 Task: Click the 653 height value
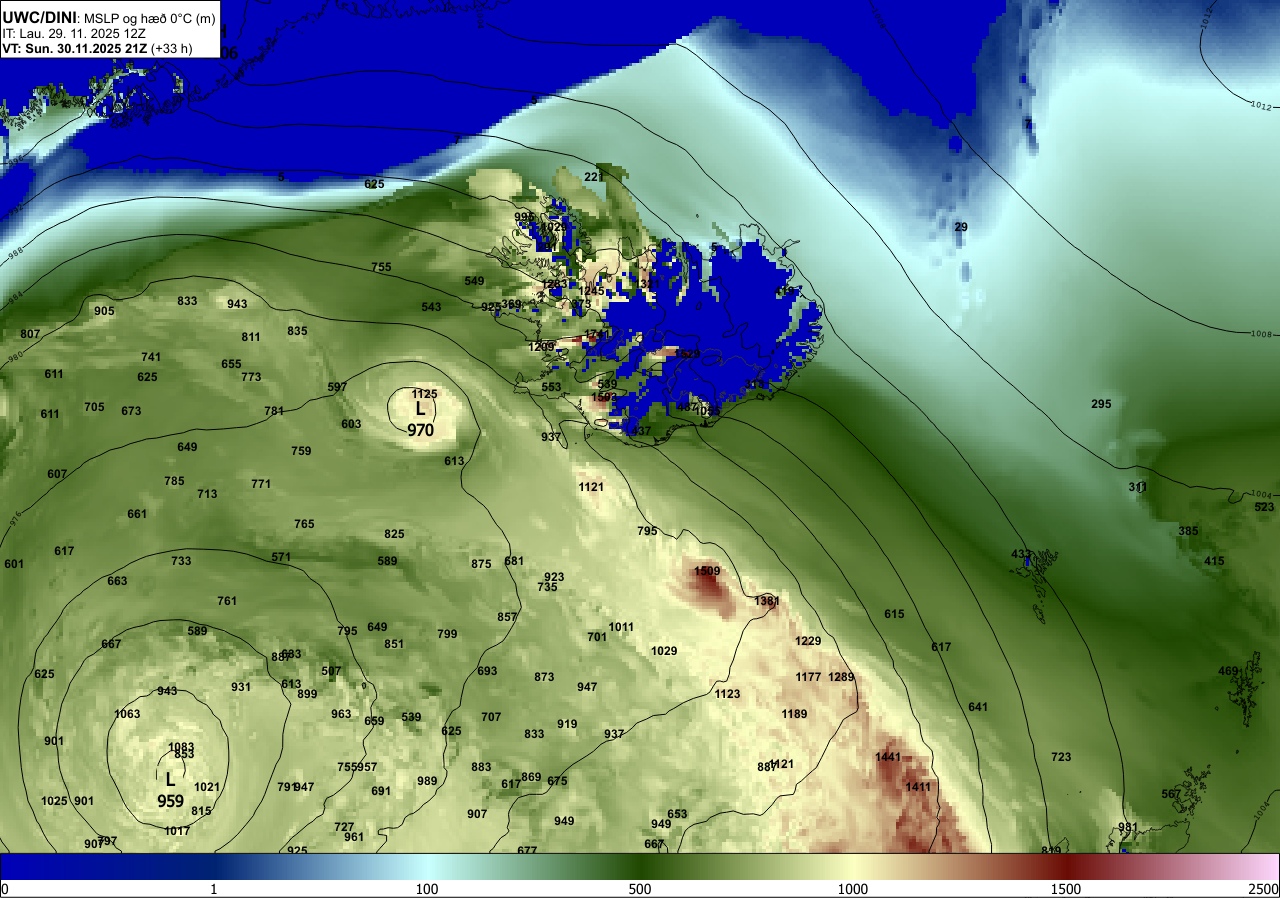tap(677, 814)
